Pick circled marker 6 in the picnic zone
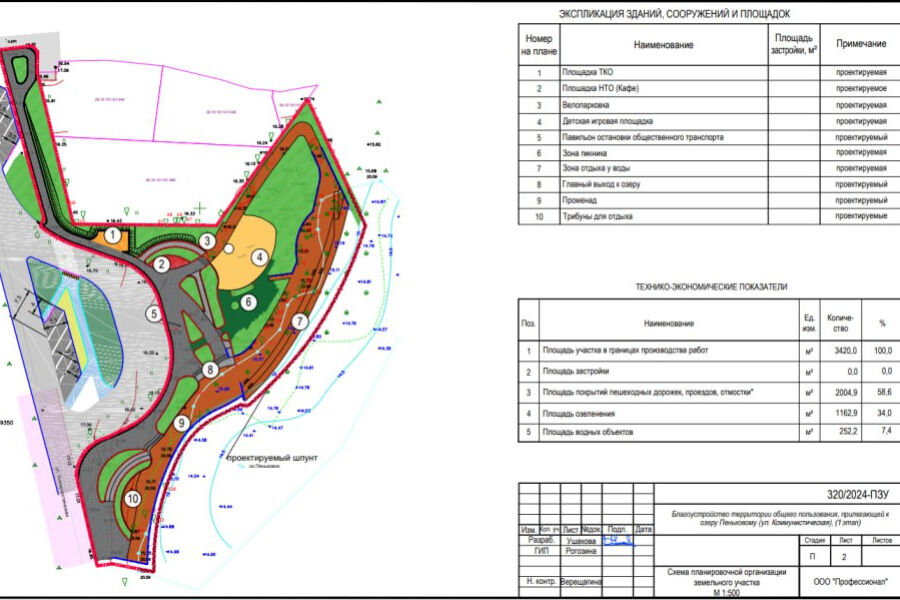 249,301
